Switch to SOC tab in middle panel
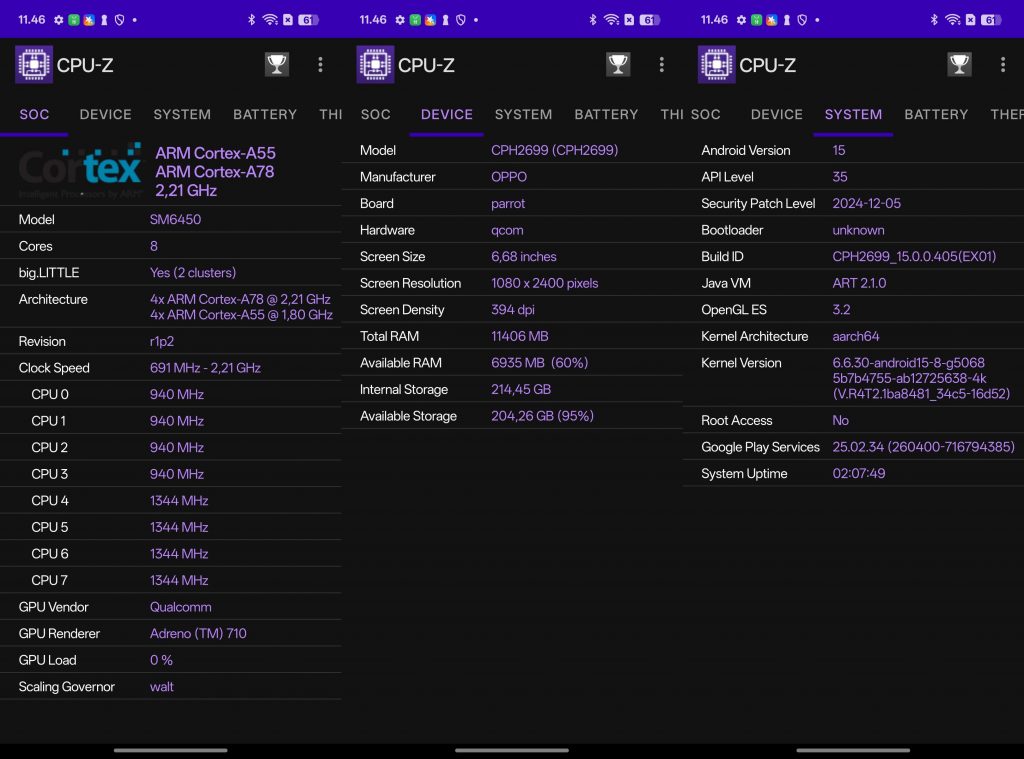The height and width of the screenshot is (759, 1024). coord(376,114)
